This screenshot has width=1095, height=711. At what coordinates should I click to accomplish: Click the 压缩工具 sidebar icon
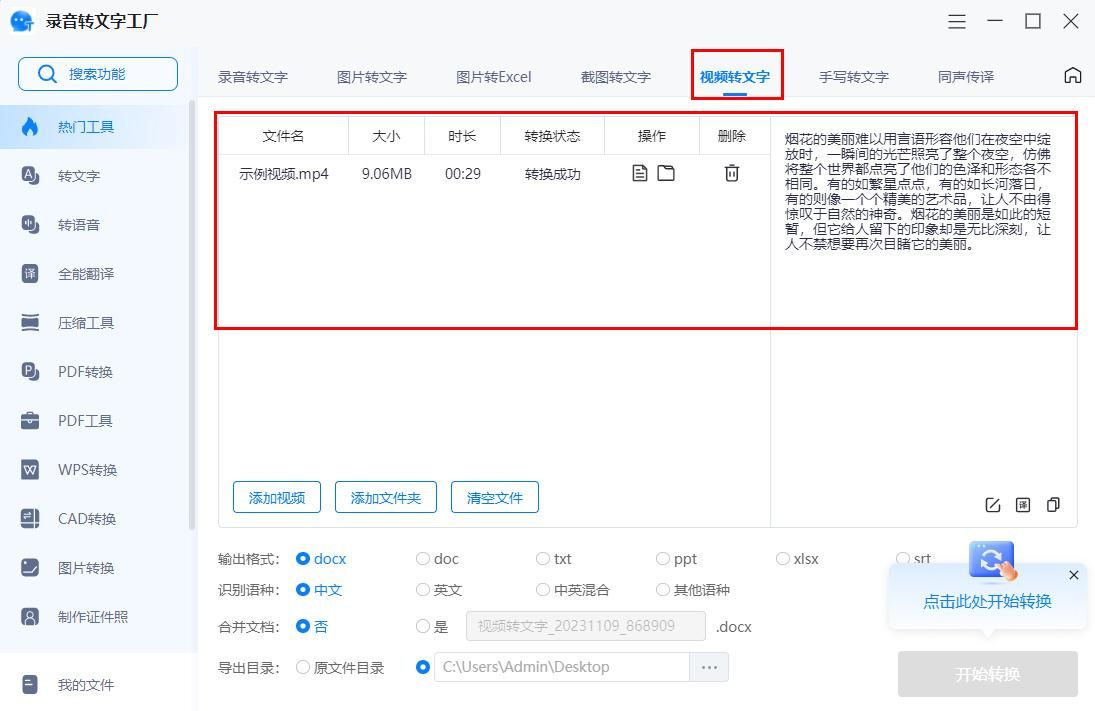pos(30,322)
